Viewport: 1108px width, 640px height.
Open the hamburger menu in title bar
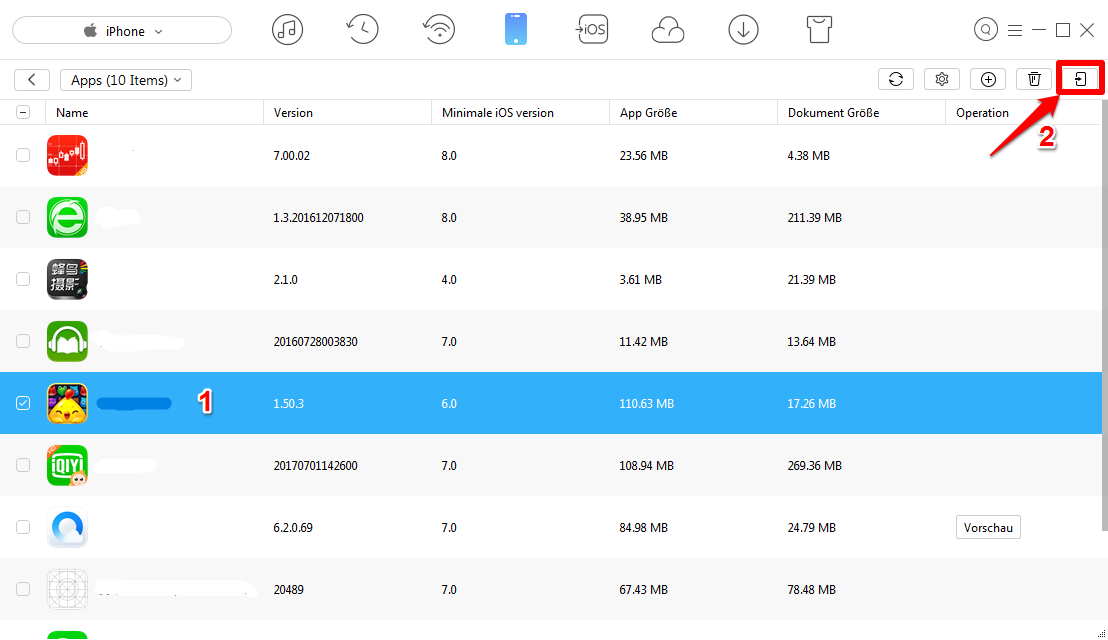pos(1015,30)
